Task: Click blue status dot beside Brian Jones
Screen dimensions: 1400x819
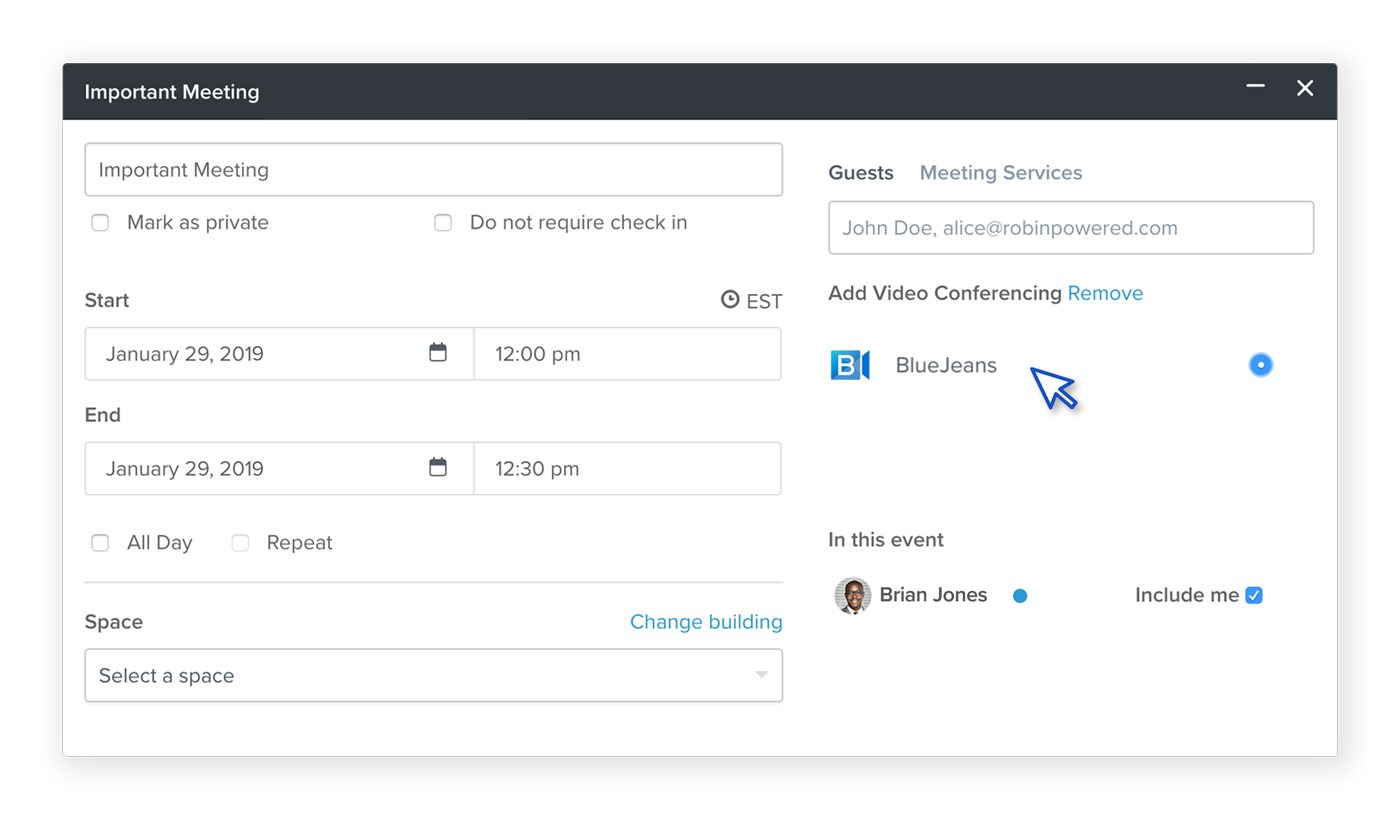Action: (1020, 596)
